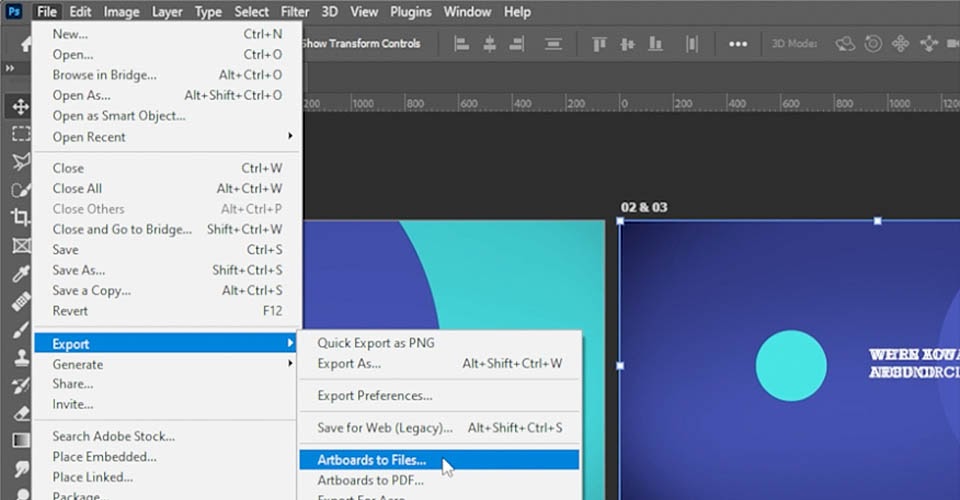
Task: Select the Rectangular Marquee tool
Action: 21,134
